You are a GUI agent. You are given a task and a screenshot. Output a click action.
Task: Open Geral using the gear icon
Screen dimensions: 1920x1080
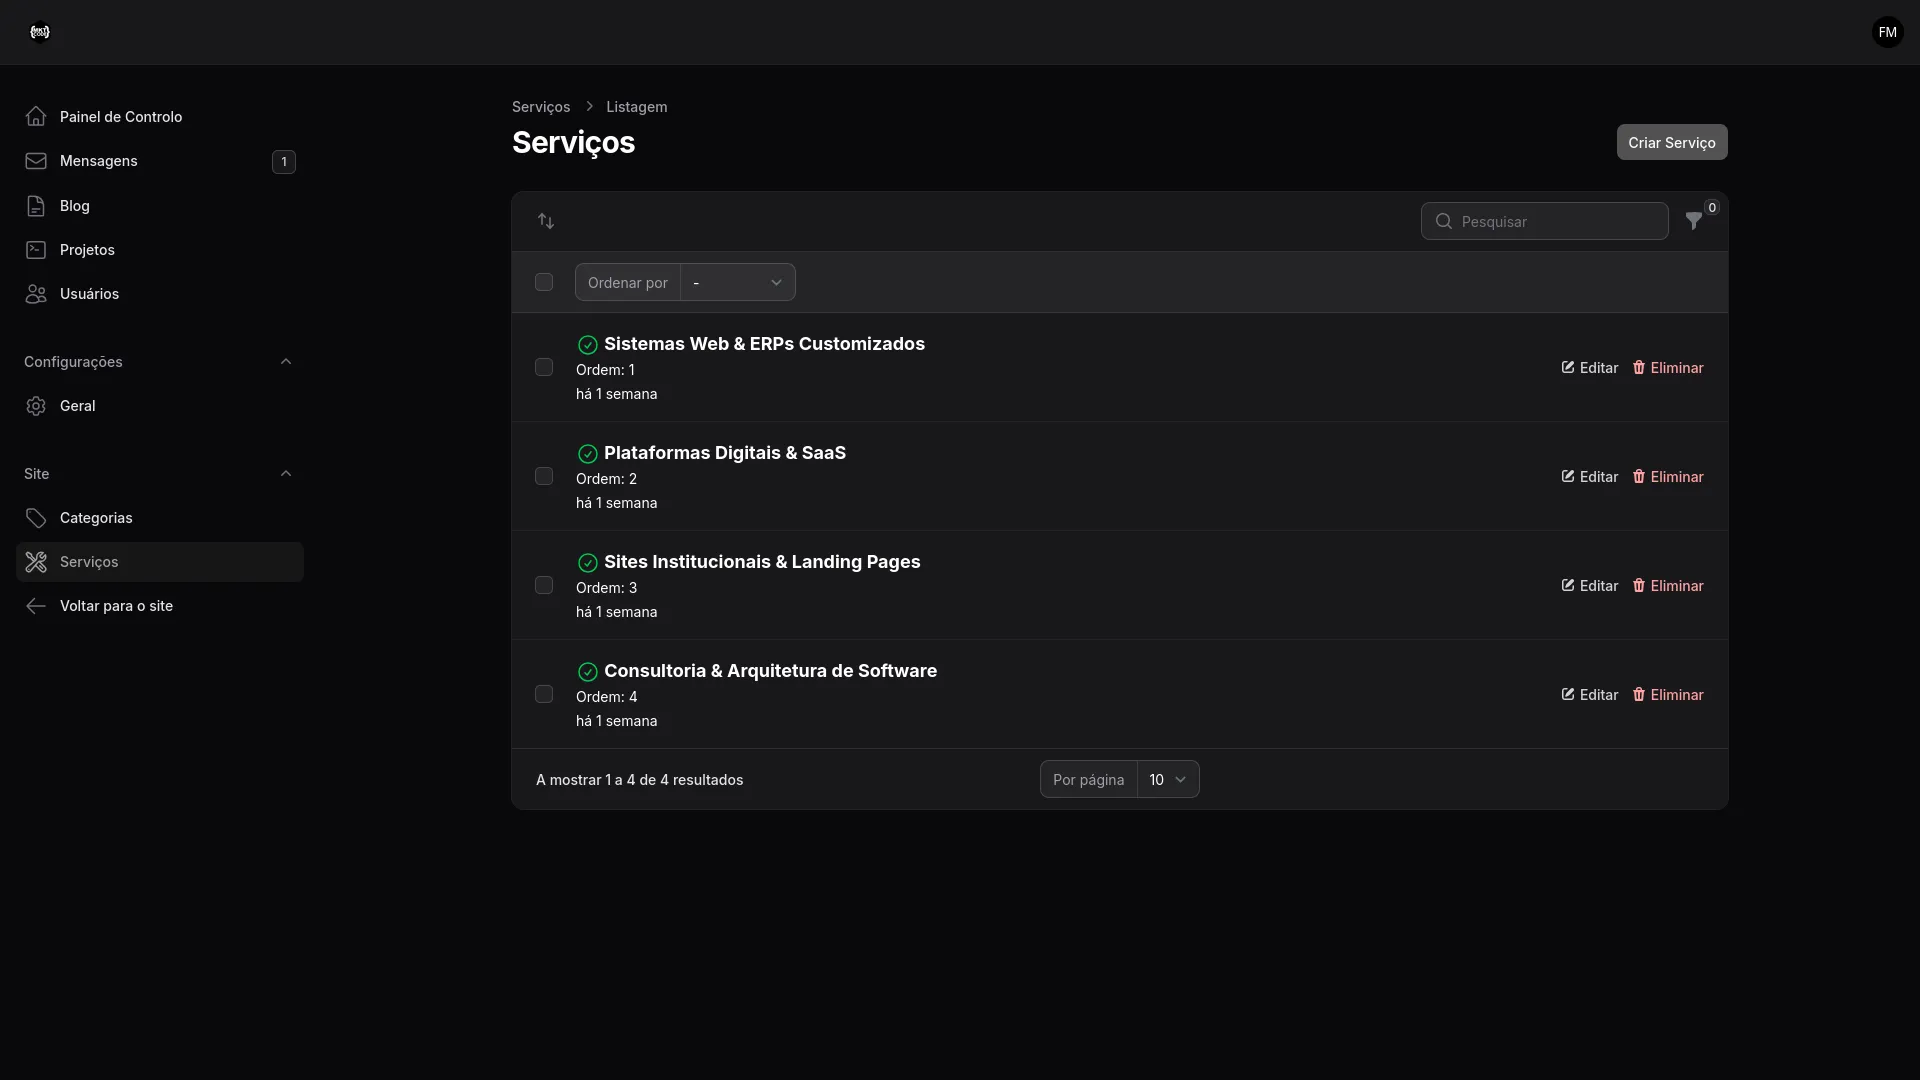[36, 405]
